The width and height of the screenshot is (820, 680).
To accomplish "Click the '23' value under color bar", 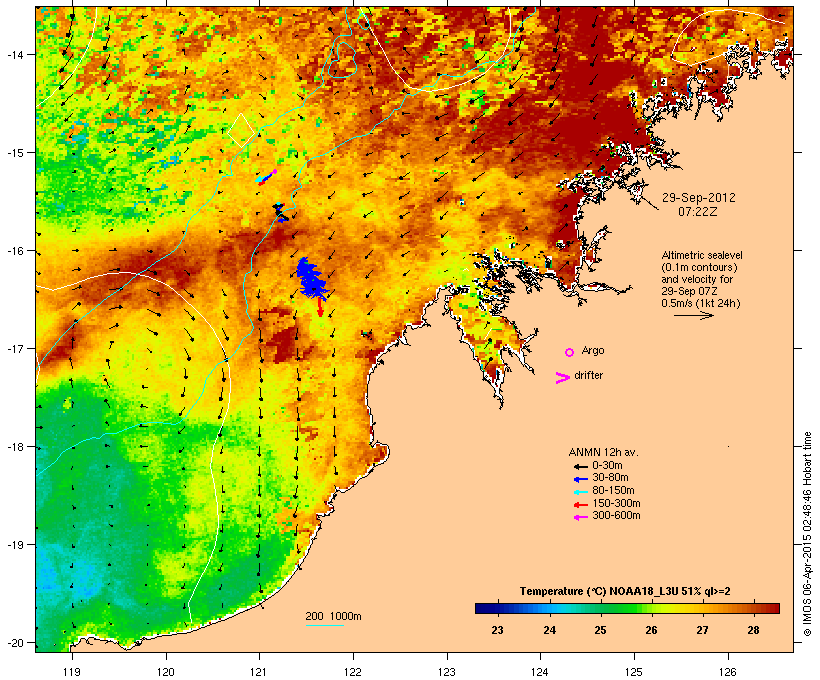I will [497, 630].
